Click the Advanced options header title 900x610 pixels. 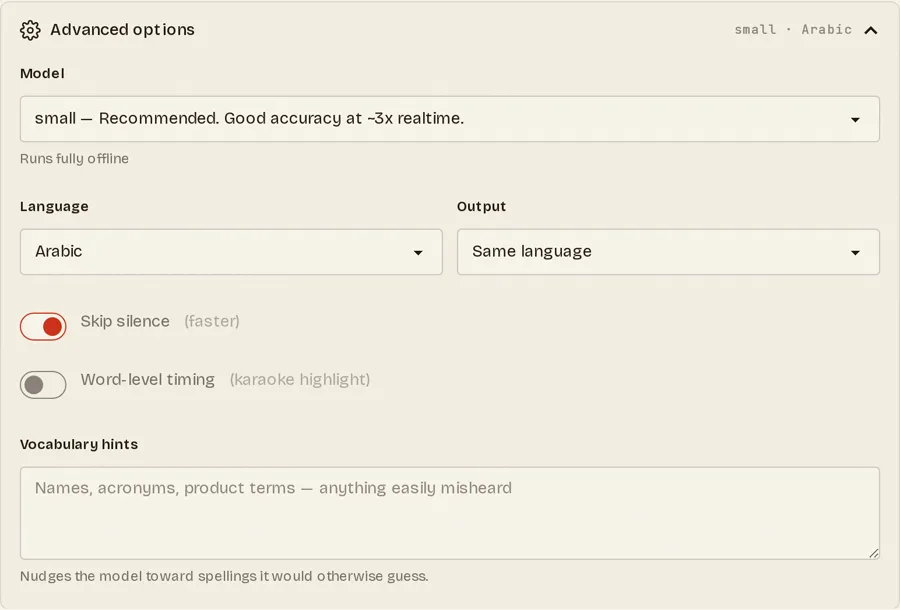coord(122,30)
